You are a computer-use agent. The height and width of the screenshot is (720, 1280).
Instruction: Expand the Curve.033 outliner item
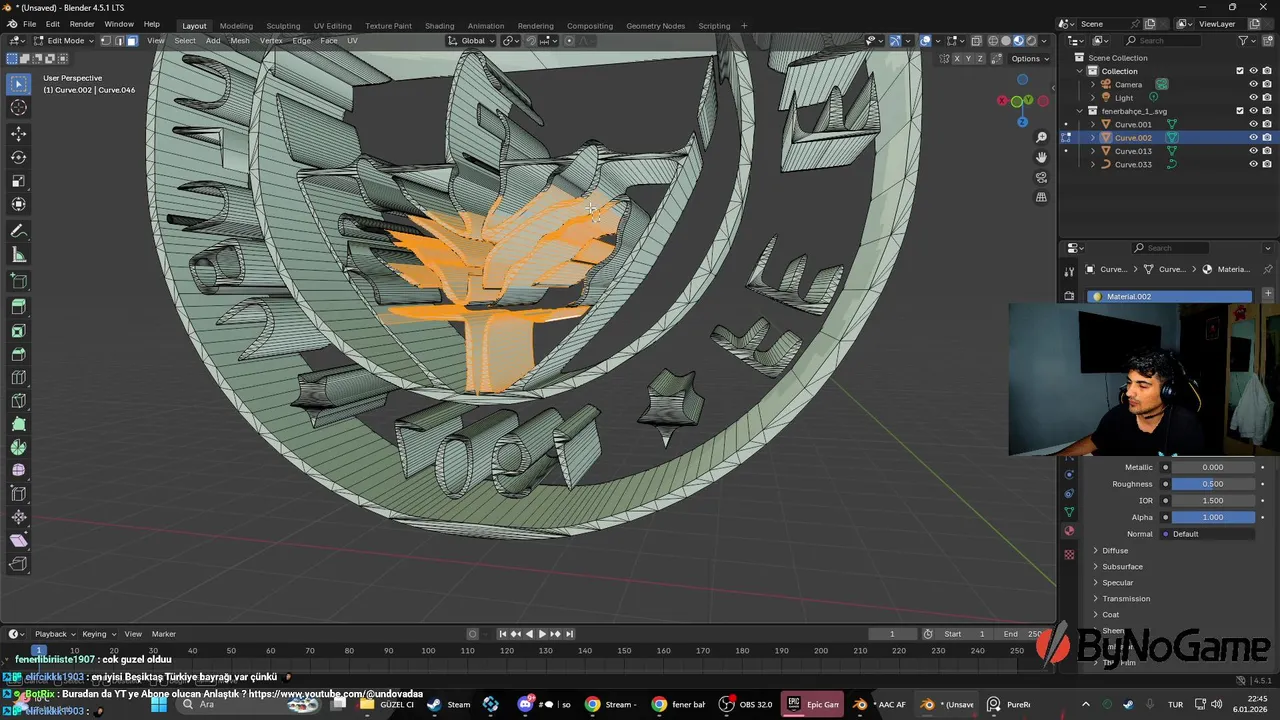coord(1092,164)
